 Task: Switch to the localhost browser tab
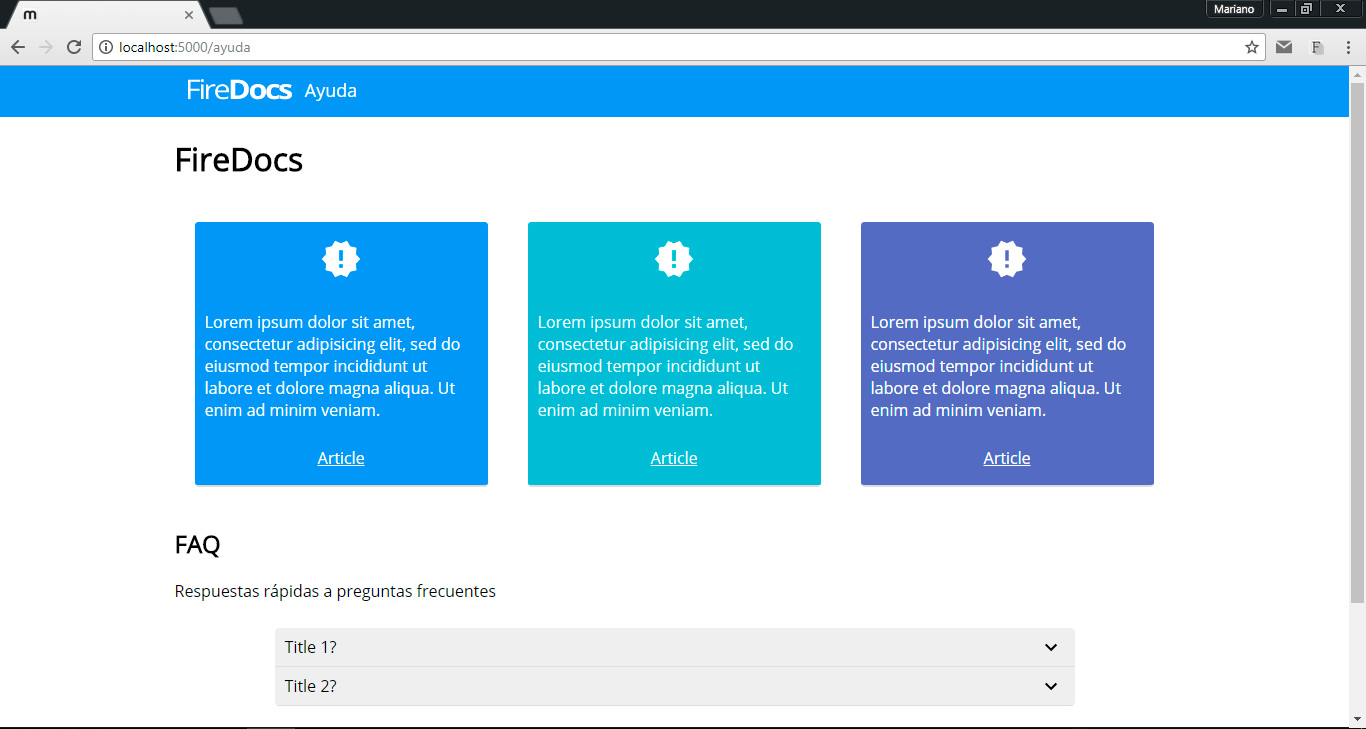(100, 15)
